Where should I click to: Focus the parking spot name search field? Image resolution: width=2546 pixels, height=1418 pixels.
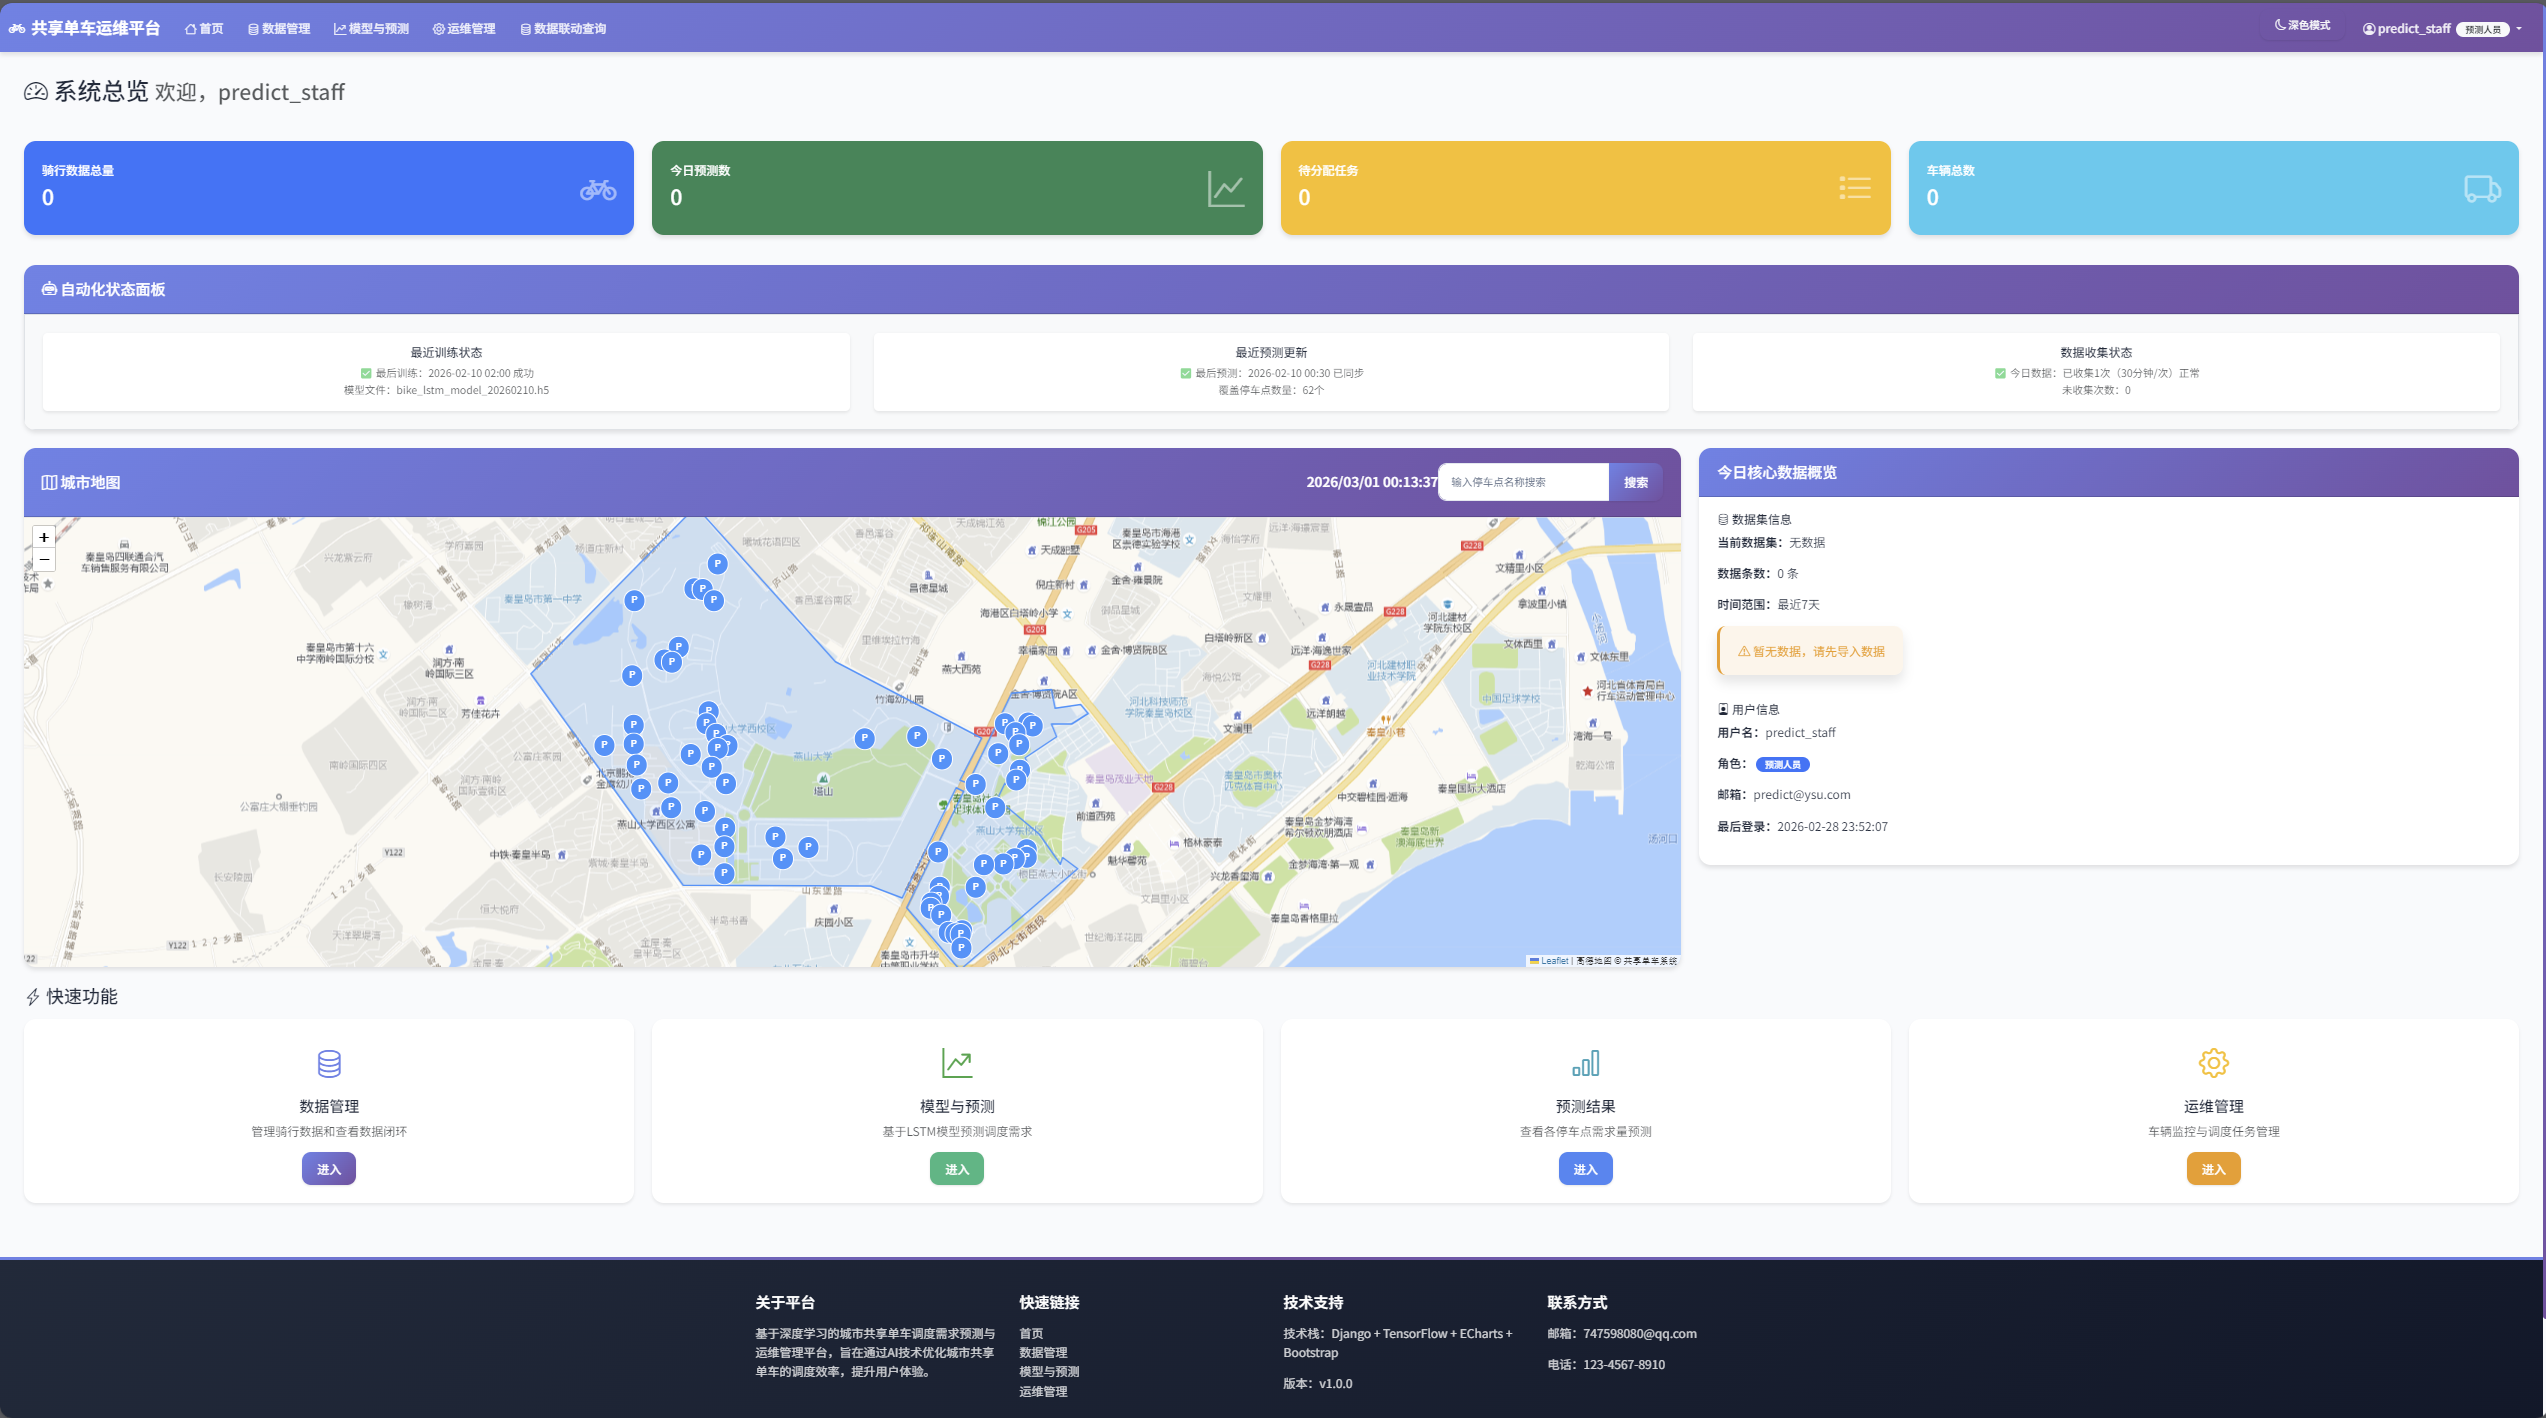pyautogui.click(x=1523, y=482)
